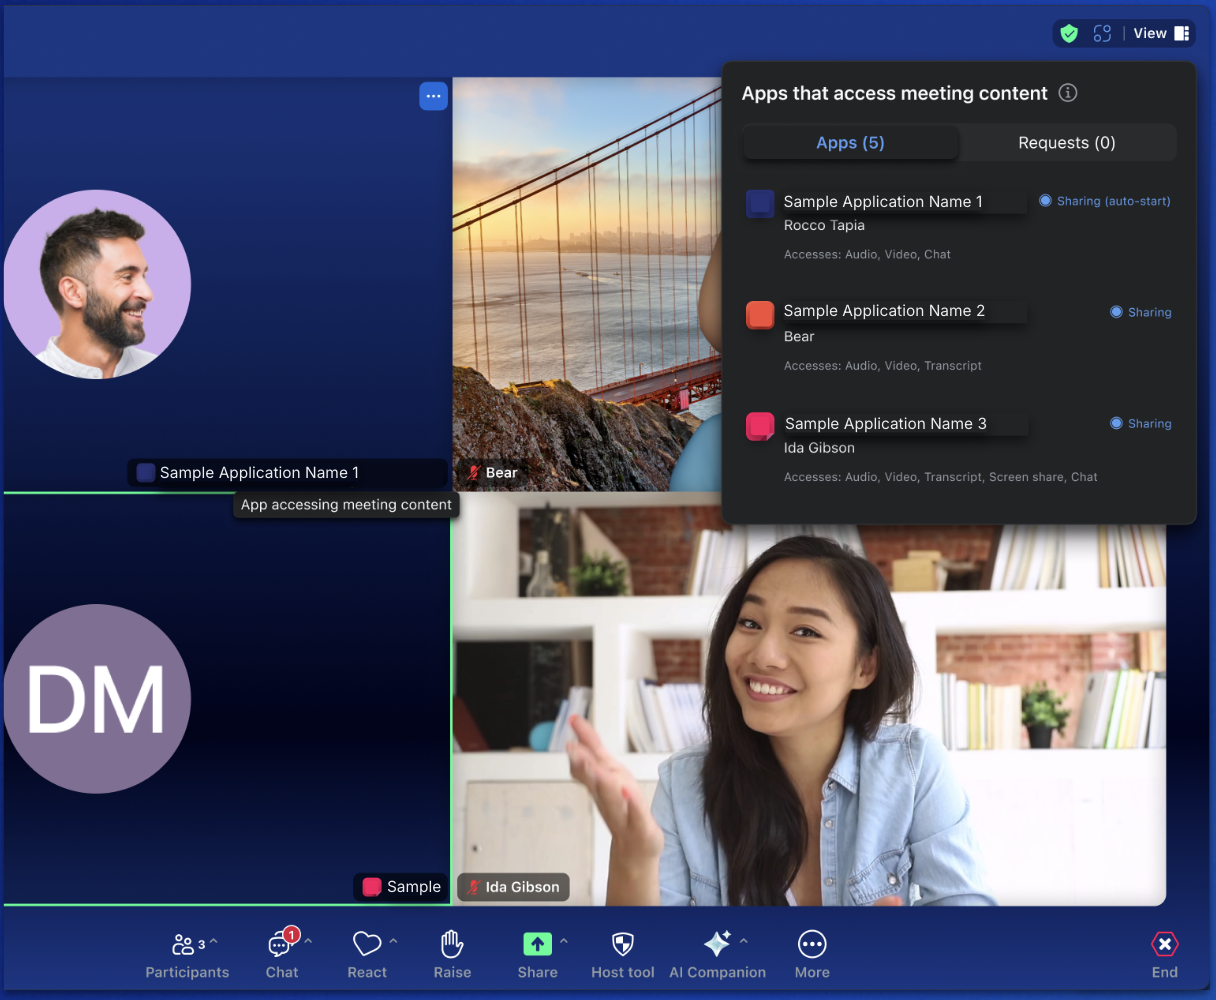Switch to the Apps (5) tab
Image resolution: width=1216 pixels, height=1000 pixels.
click(x=850, y=143)
